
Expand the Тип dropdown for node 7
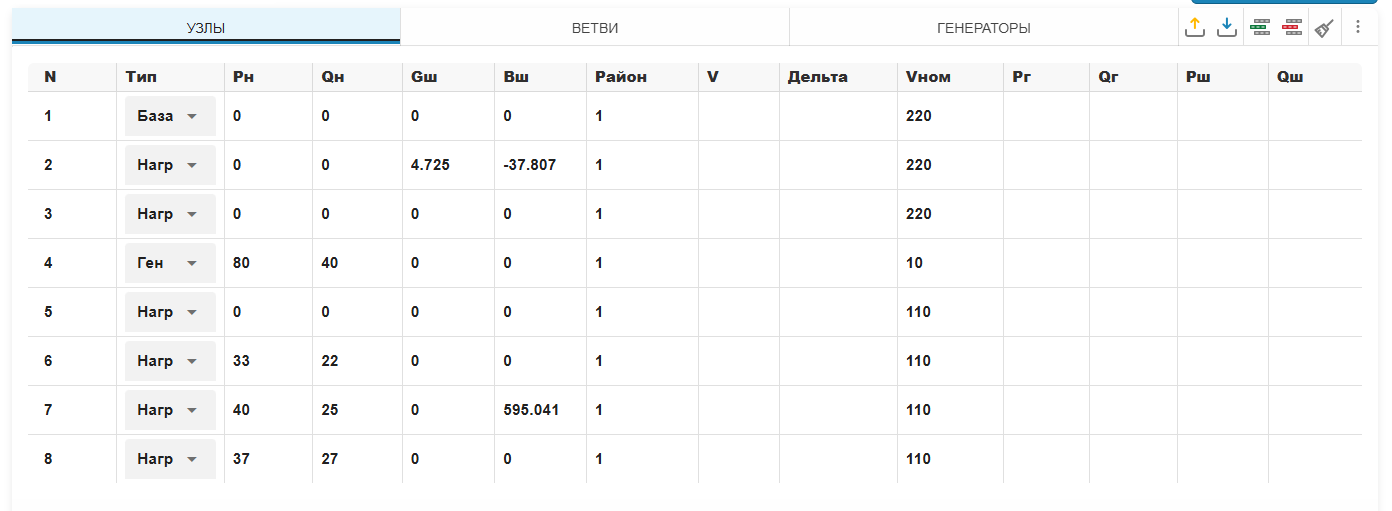170,410
